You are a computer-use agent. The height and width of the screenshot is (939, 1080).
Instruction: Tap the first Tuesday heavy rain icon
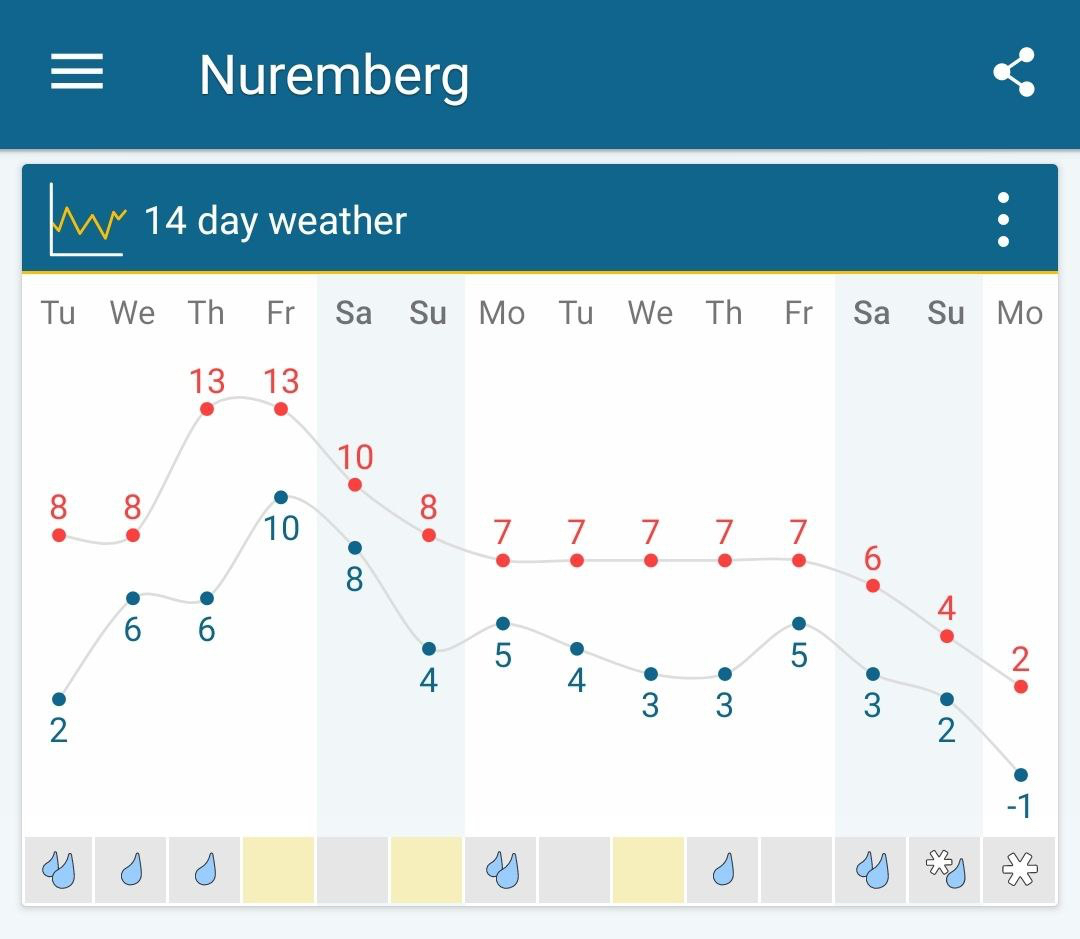click(58, 870)
